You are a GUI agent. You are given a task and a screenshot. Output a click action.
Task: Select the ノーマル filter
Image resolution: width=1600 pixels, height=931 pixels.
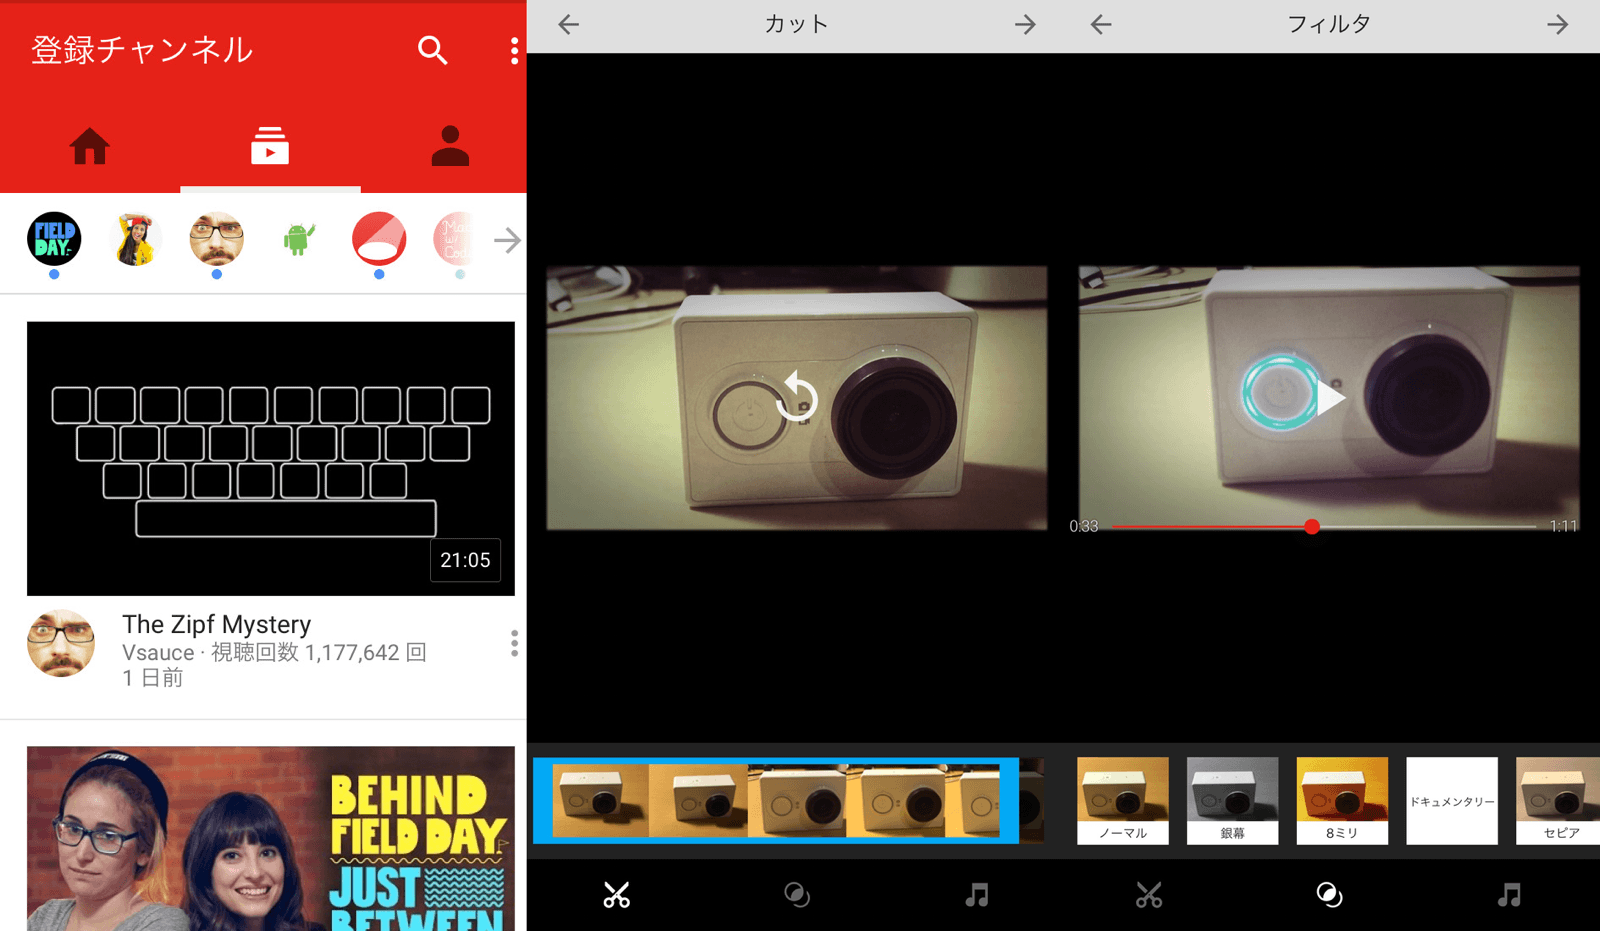coord(1123,801)
